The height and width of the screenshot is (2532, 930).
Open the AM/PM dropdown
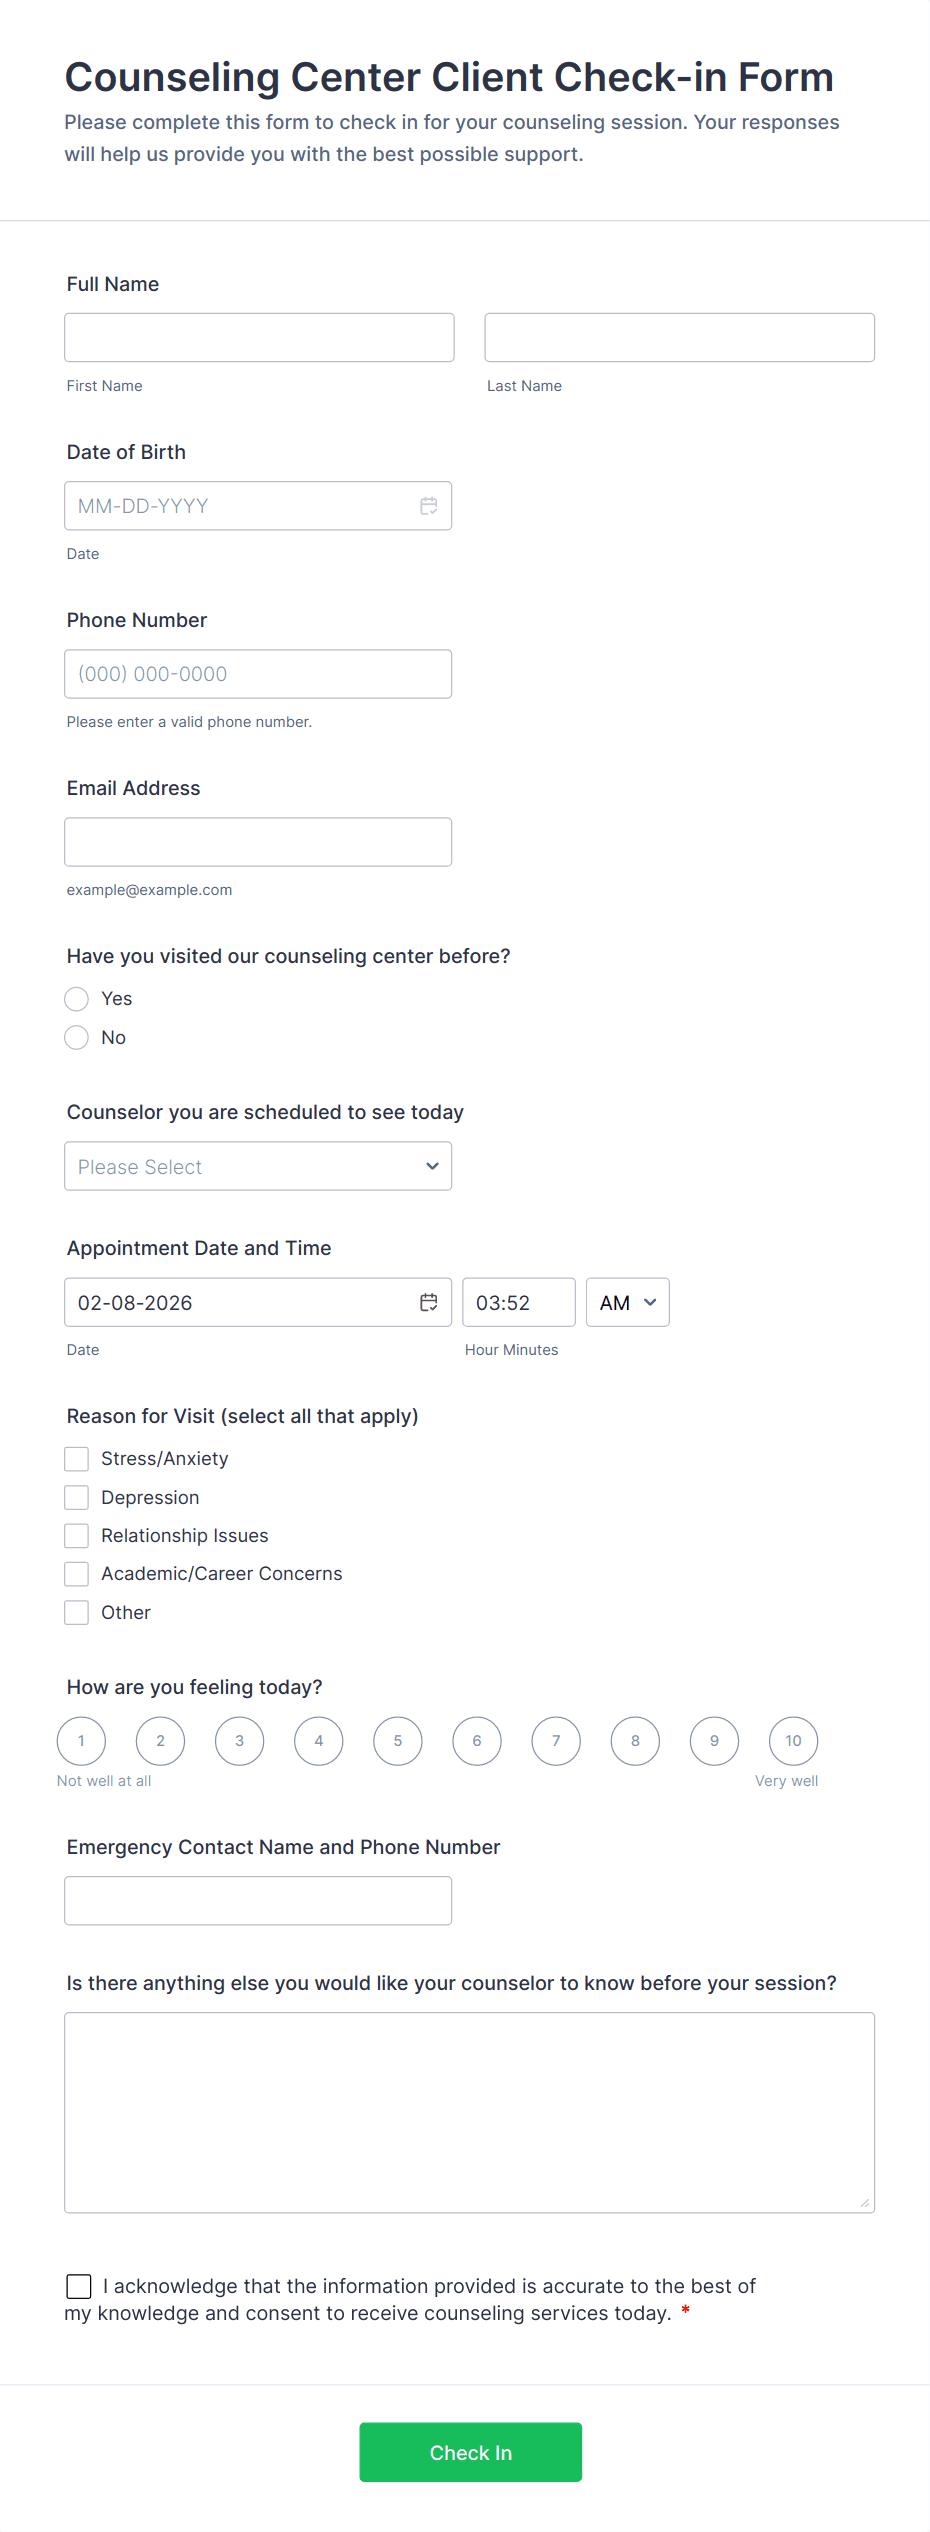[627, 1302]
